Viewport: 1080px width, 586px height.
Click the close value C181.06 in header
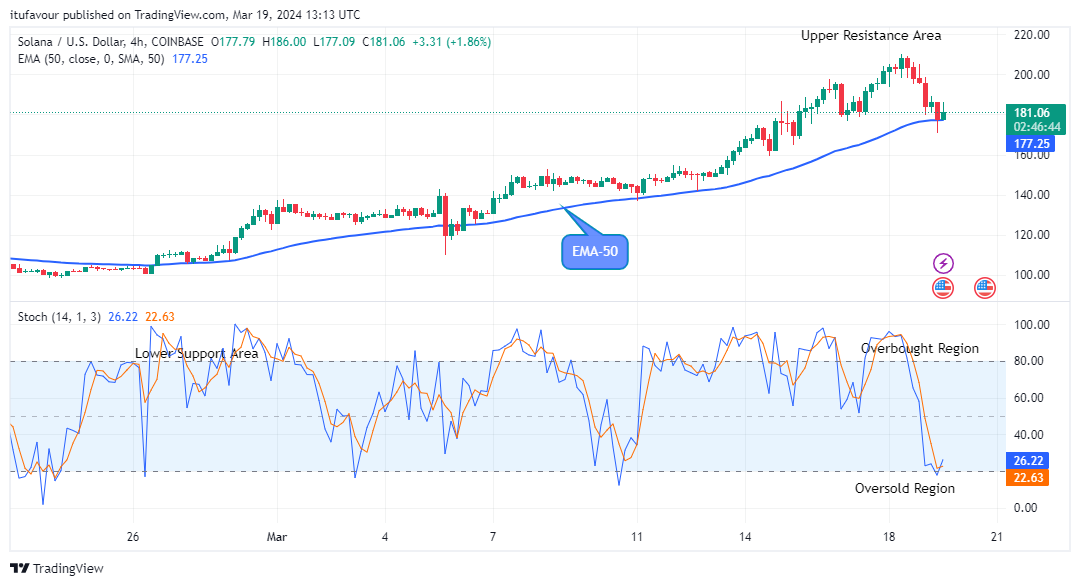coord(384,42)
